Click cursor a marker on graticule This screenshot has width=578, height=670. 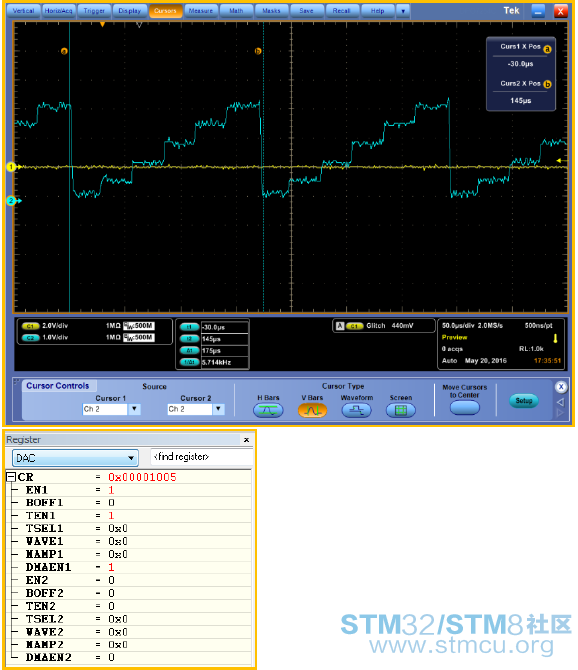point(64,51)
